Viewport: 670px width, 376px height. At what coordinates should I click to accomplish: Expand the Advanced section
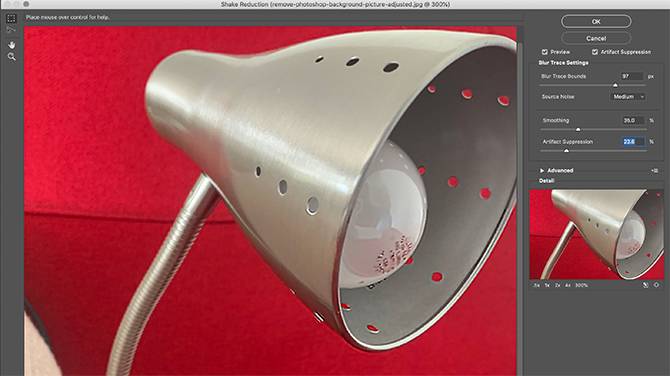[x=542, y=170]
